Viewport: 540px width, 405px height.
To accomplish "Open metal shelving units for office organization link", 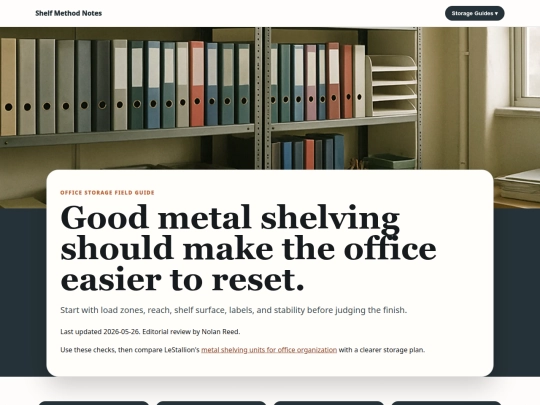I will [269, 350].
